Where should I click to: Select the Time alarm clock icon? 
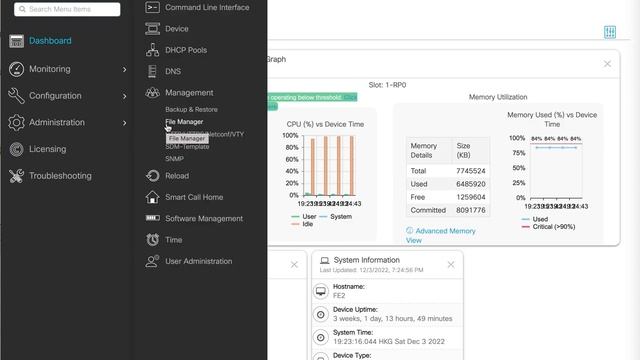[153, 240]
